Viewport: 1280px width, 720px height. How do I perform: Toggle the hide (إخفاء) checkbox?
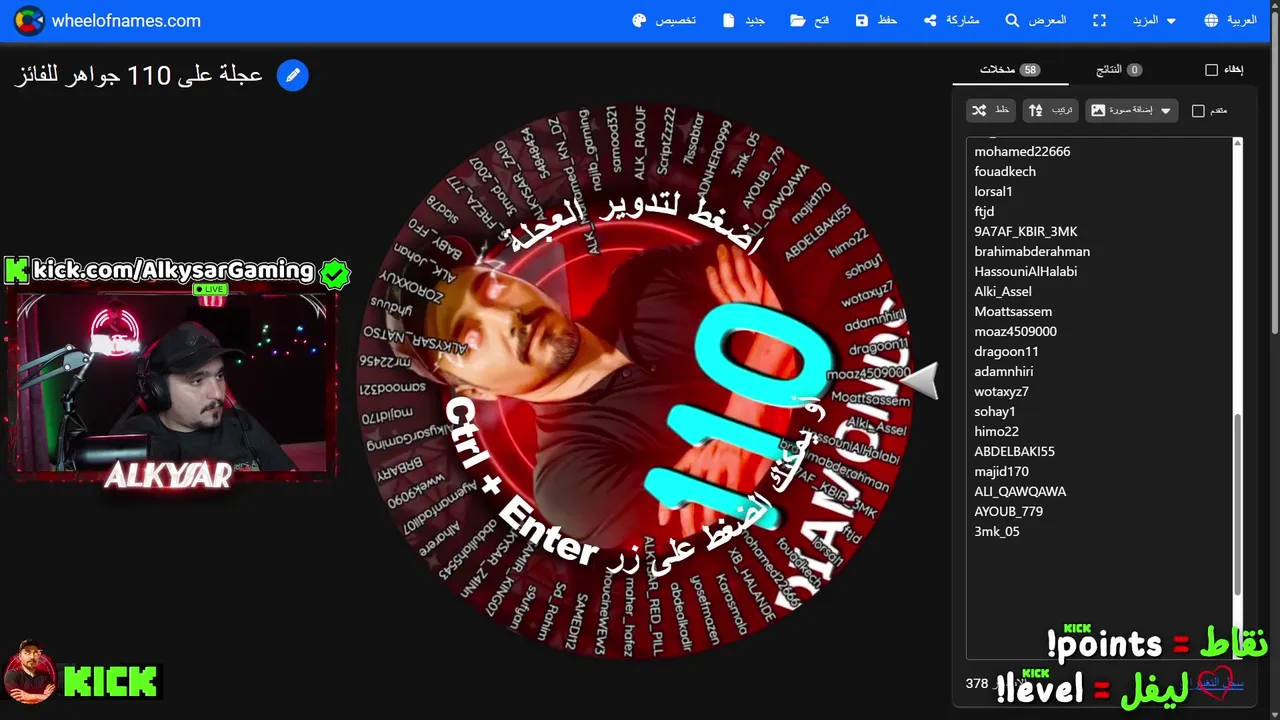[1211, 70]
